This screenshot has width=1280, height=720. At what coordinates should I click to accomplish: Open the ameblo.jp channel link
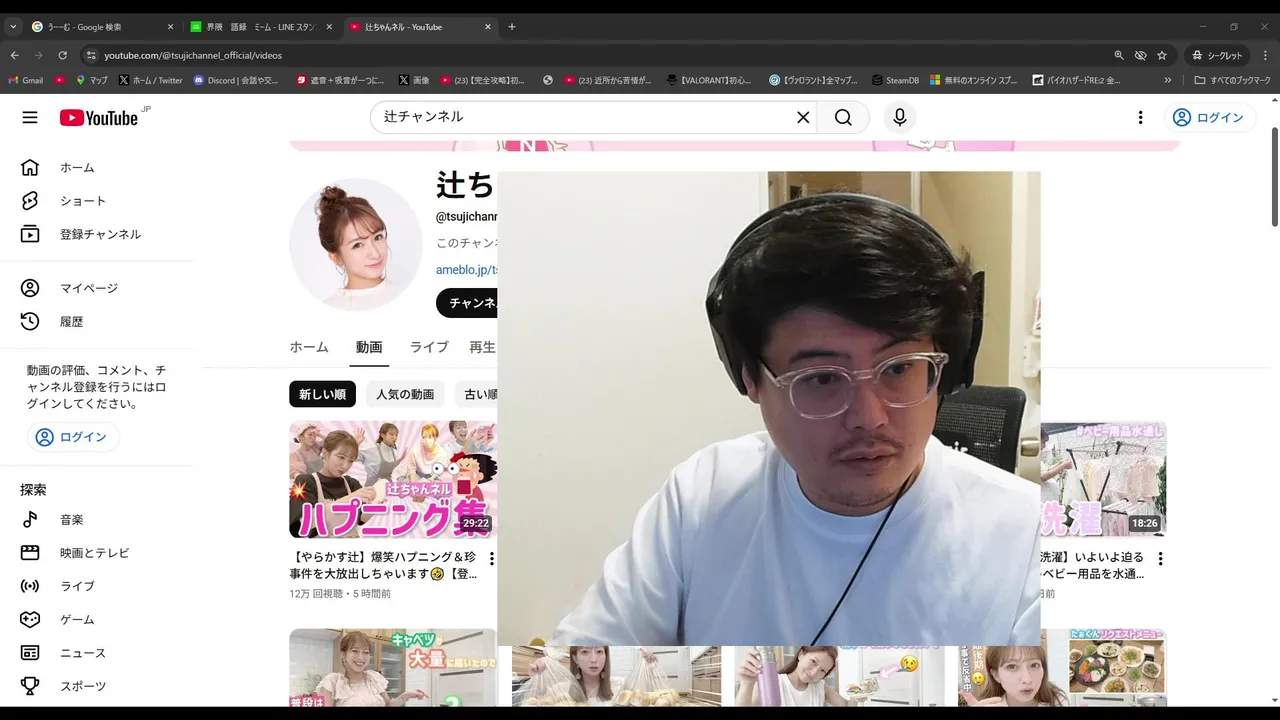coord(467,270)
